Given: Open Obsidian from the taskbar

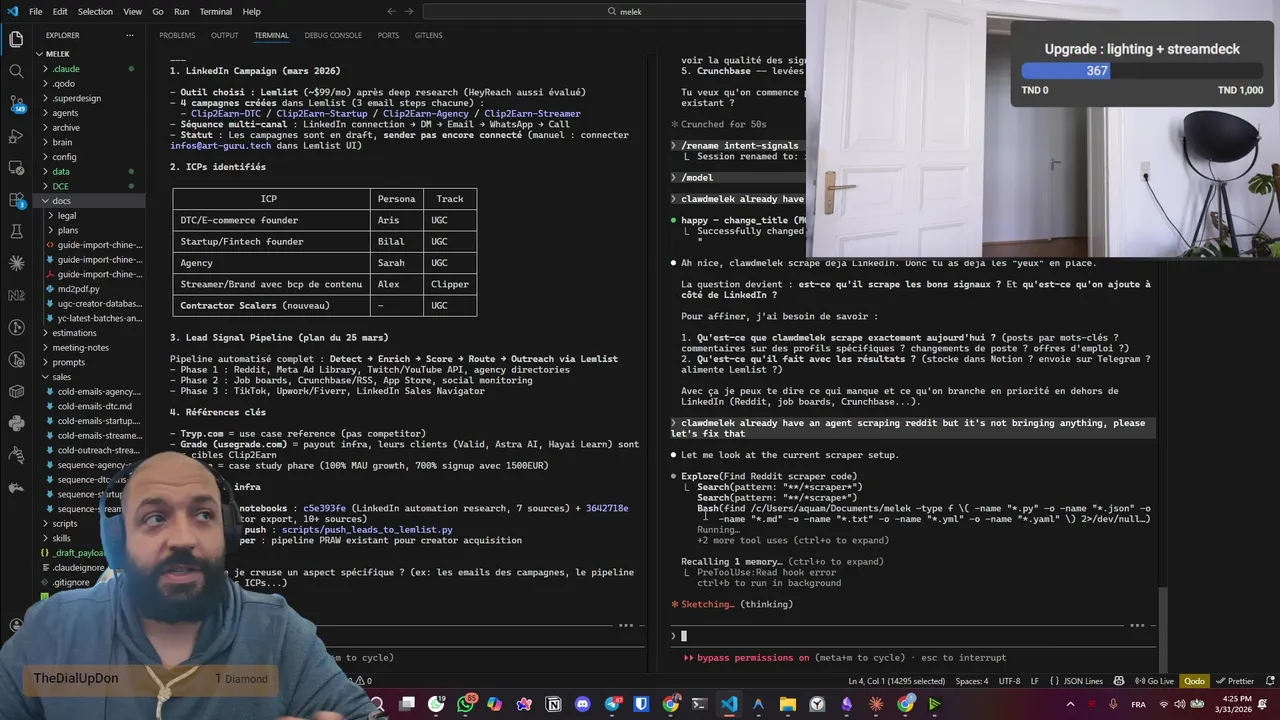Looking at the screenshot, I should (x=847, y=704).
